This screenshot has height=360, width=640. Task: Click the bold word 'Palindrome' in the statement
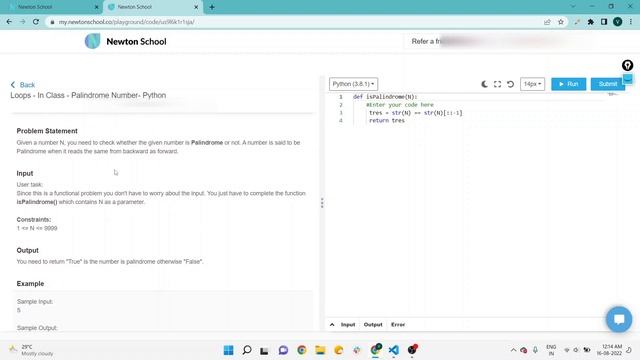tap(207, 143)
